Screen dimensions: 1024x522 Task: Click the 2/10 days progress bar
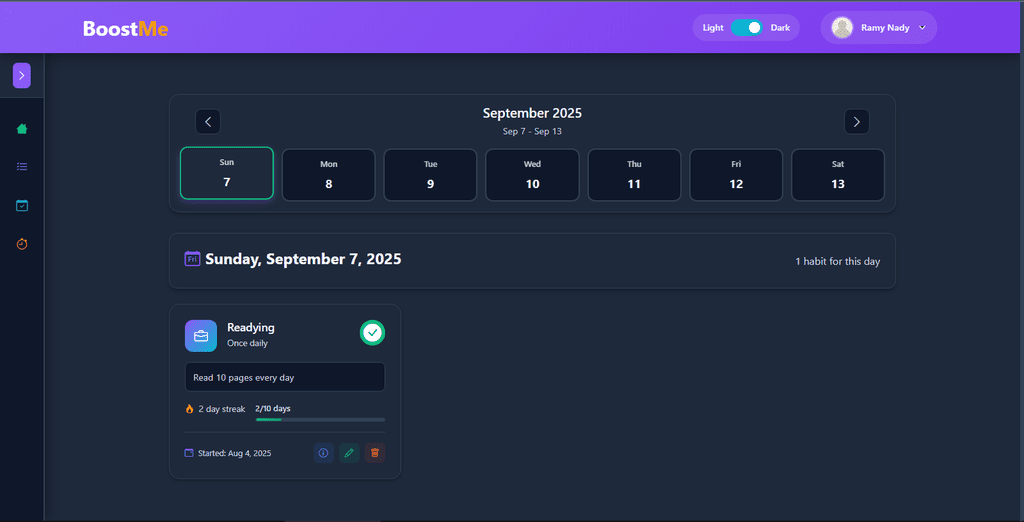click(x=320, y=419)
